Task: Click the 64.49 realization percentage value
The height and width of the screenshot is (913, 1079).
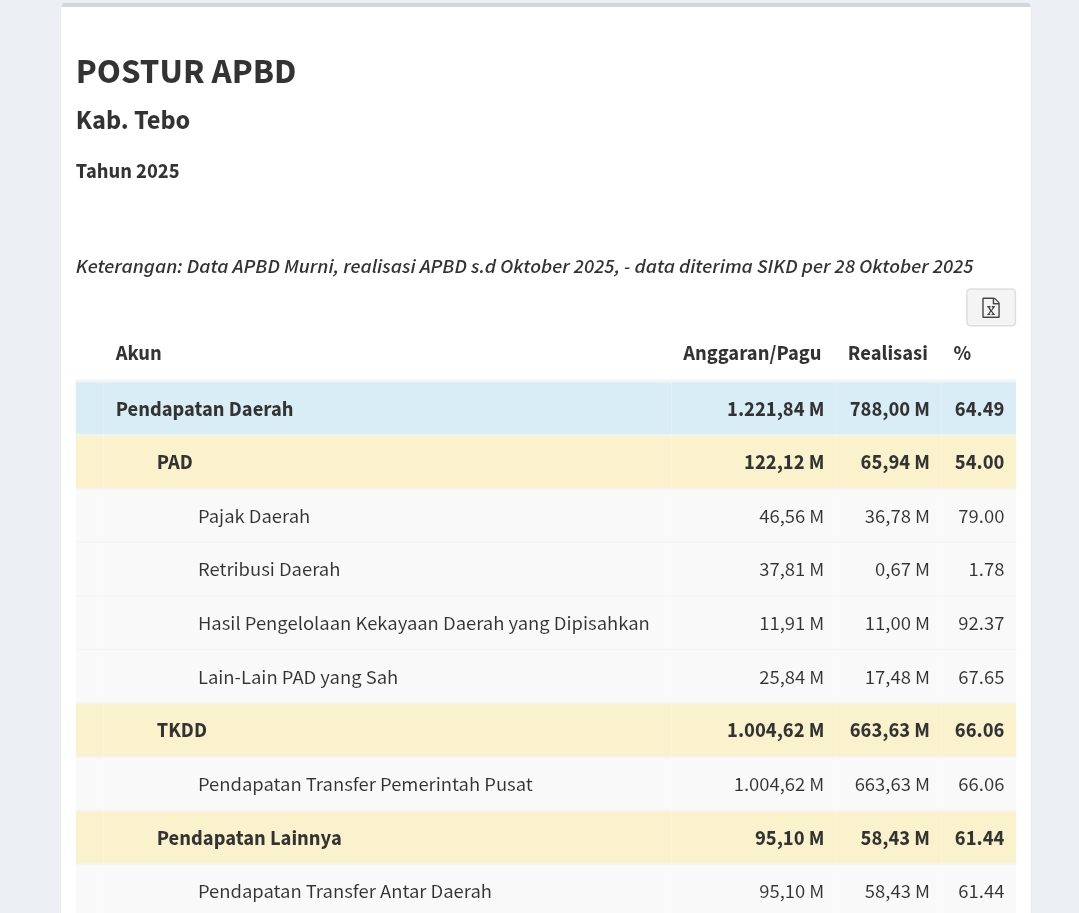Action: tap(978, 408)
